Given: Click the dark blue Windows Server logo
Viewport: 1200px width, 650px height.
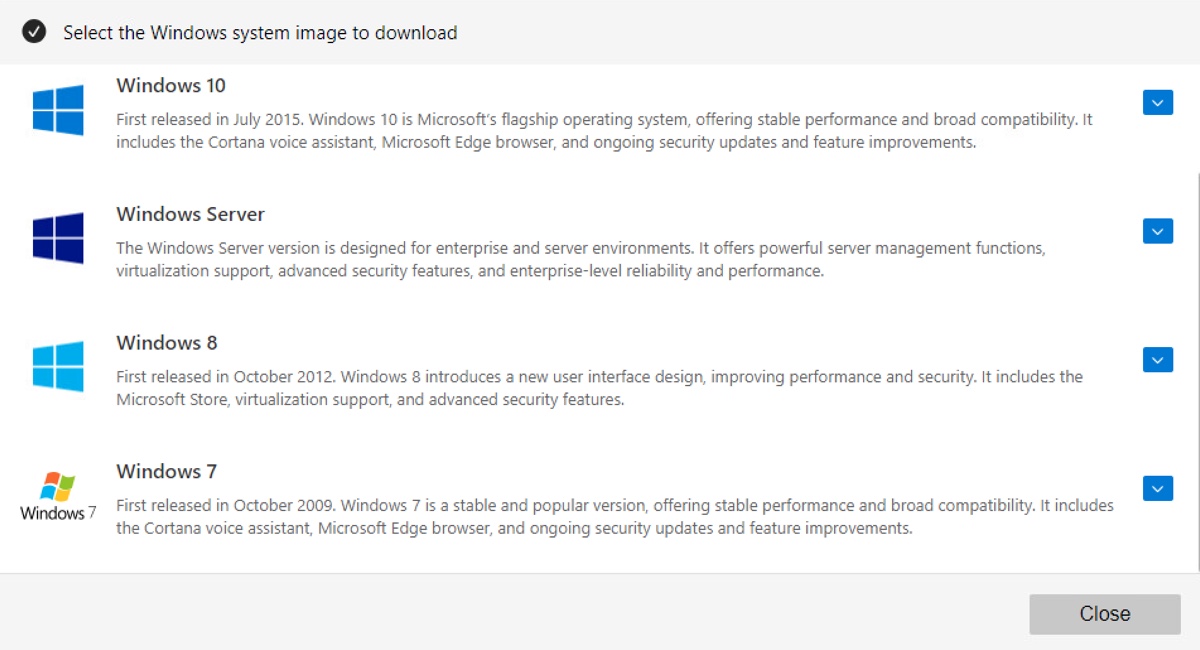Looking at the screenshot, I should pos(57,237).
